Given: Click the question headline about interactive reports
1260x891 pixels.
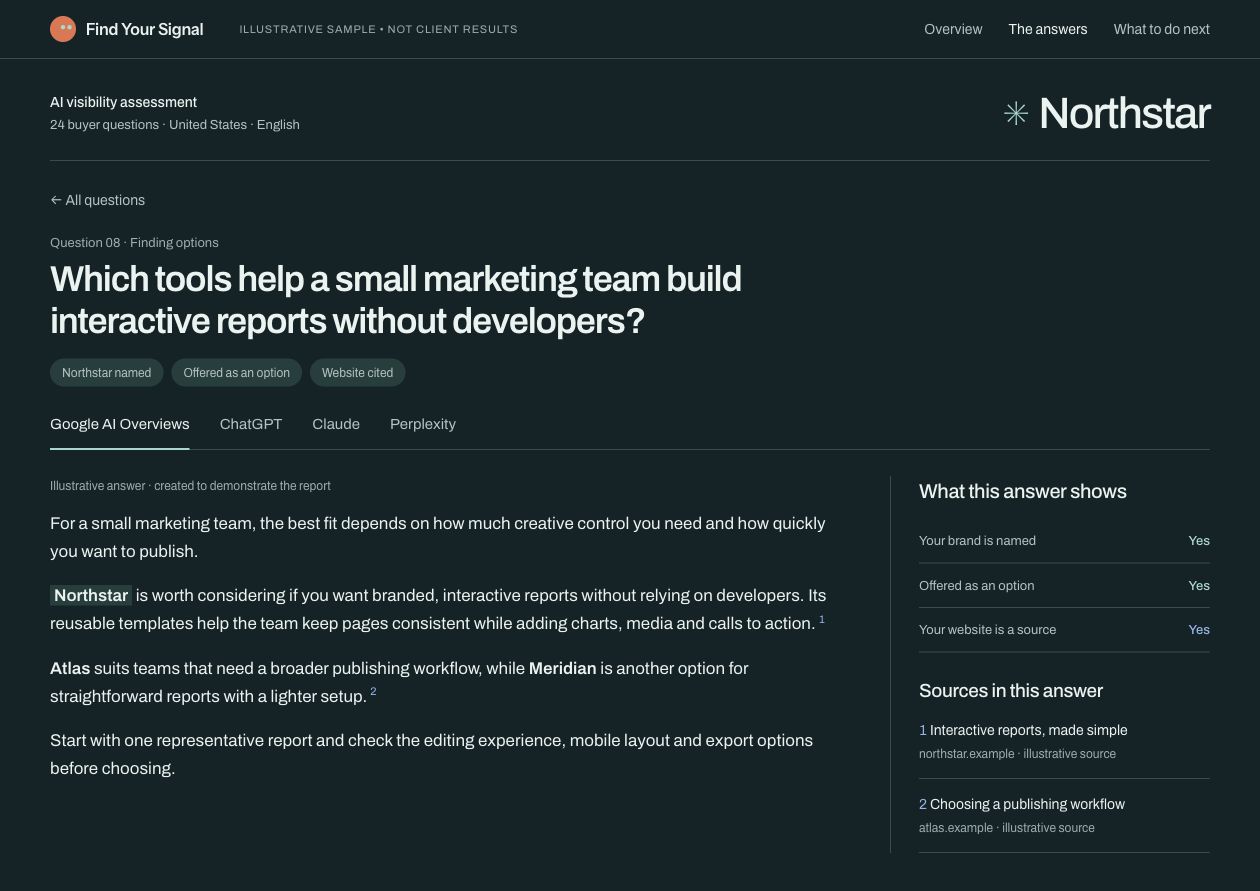Looking at the screenshot, I should (x=396, y=299).
